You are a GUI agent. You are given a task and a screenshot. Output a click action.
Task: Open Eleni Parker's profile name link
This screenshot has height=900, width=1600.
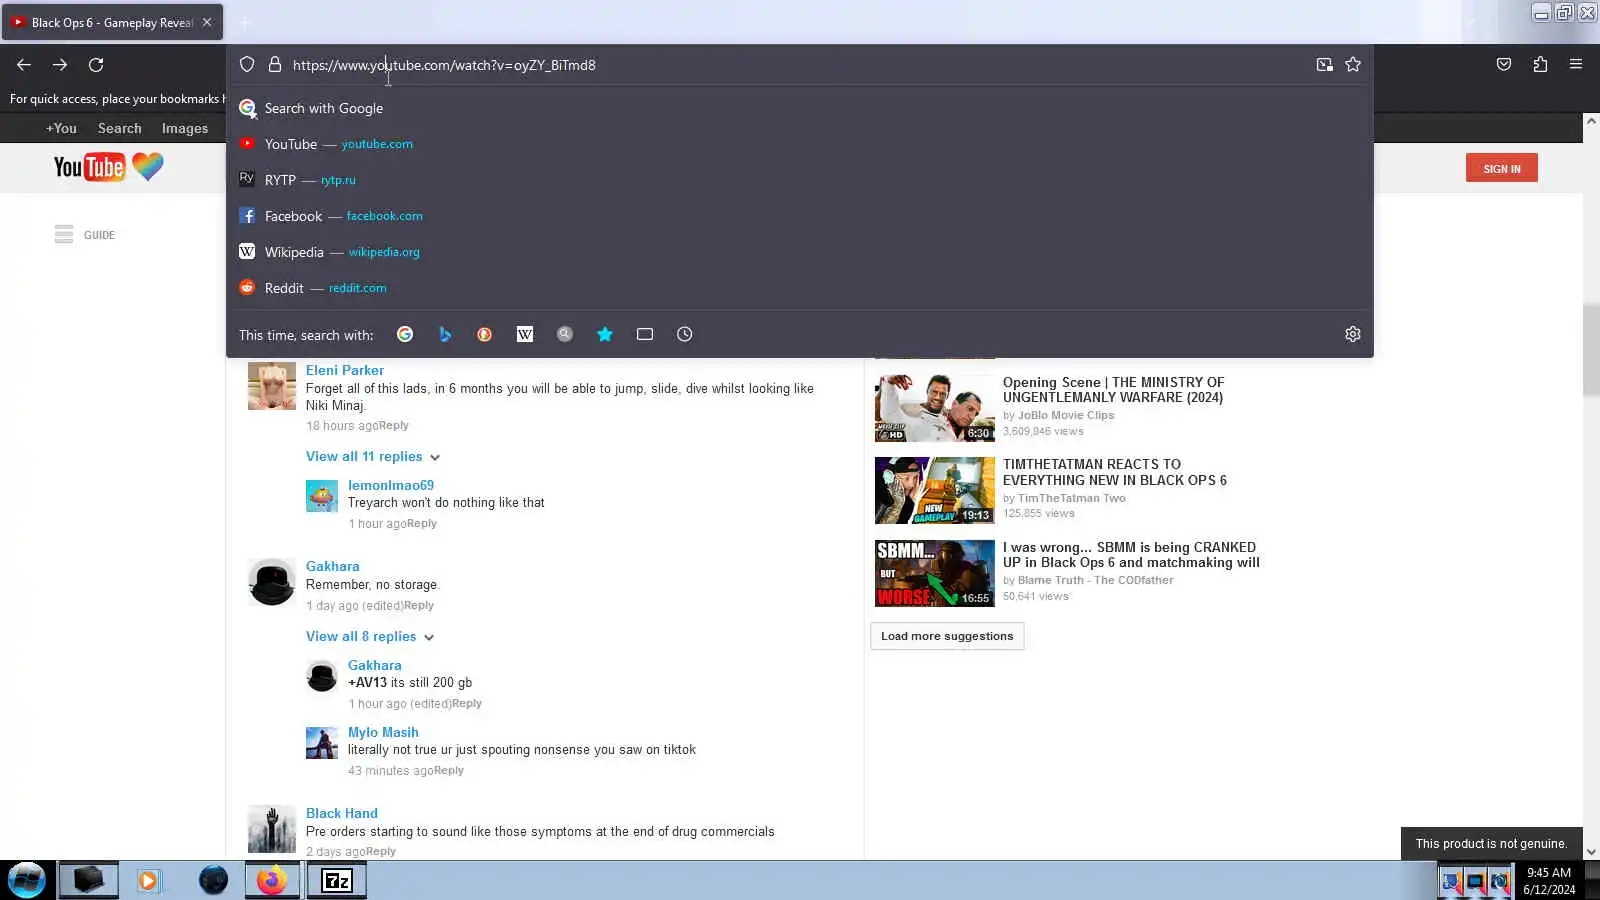coord(345,370)
